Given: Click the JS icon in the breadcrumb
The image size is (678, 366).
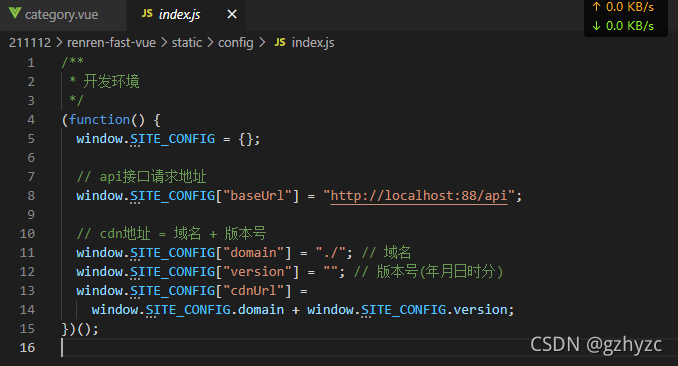Looking at the screenshot, I should point(280,42).
